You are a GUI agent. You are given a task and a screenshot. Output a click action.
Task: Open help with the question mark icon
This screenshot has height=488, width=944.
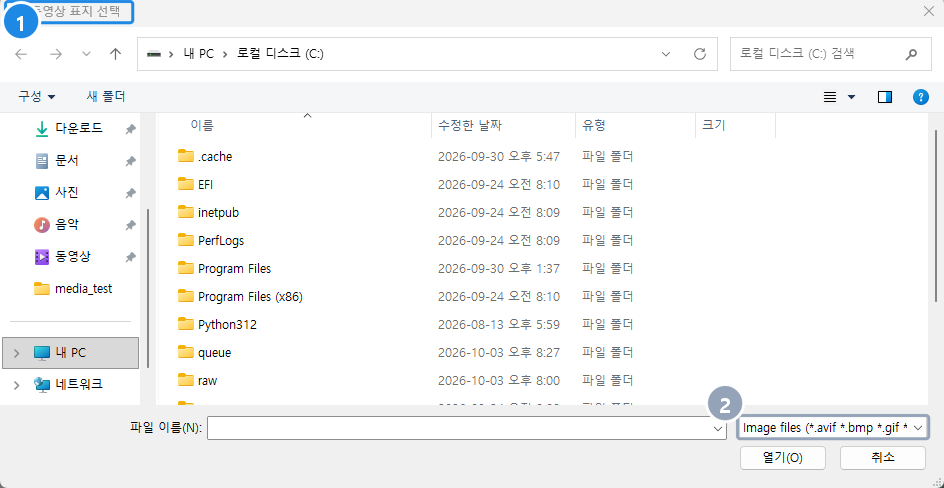coord(921,97)
